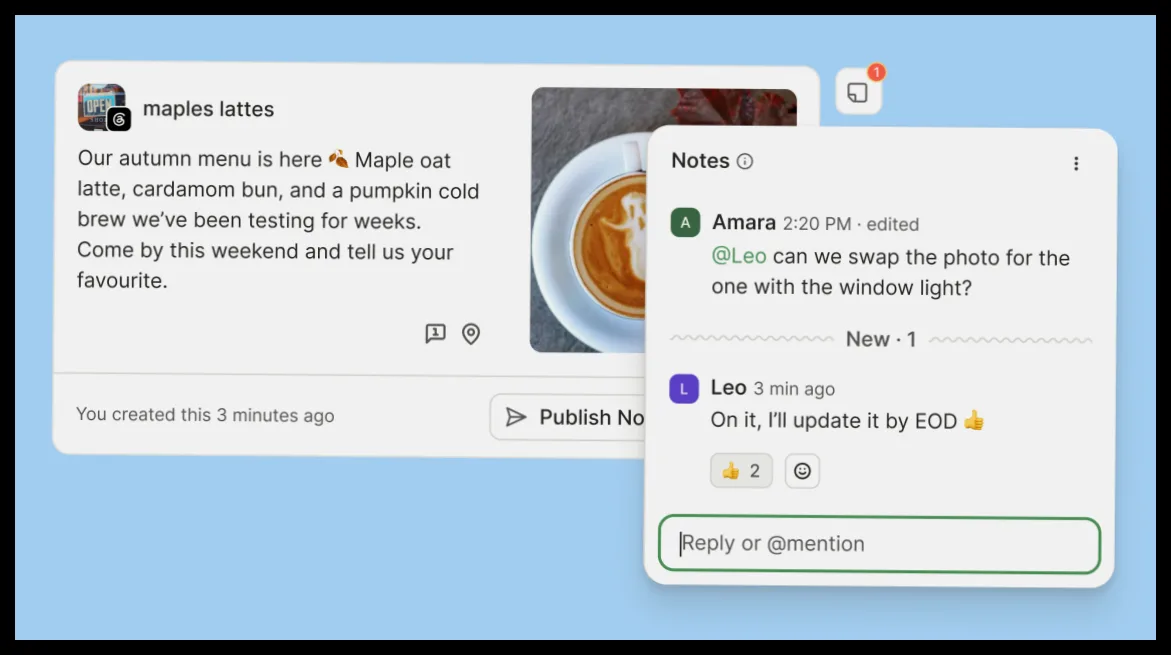The height and width of the screenshot is (655, 1171).
Task: Click the maples lattes profile picture
Action: coord(101,107)
